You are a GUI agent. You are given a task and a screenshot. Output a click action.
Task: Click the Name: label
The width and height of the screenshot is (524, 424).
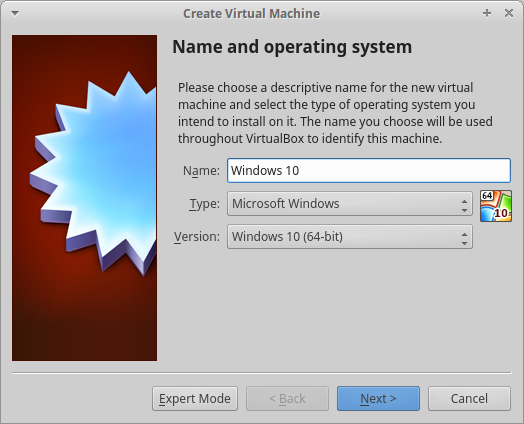(x=201, y=170)
